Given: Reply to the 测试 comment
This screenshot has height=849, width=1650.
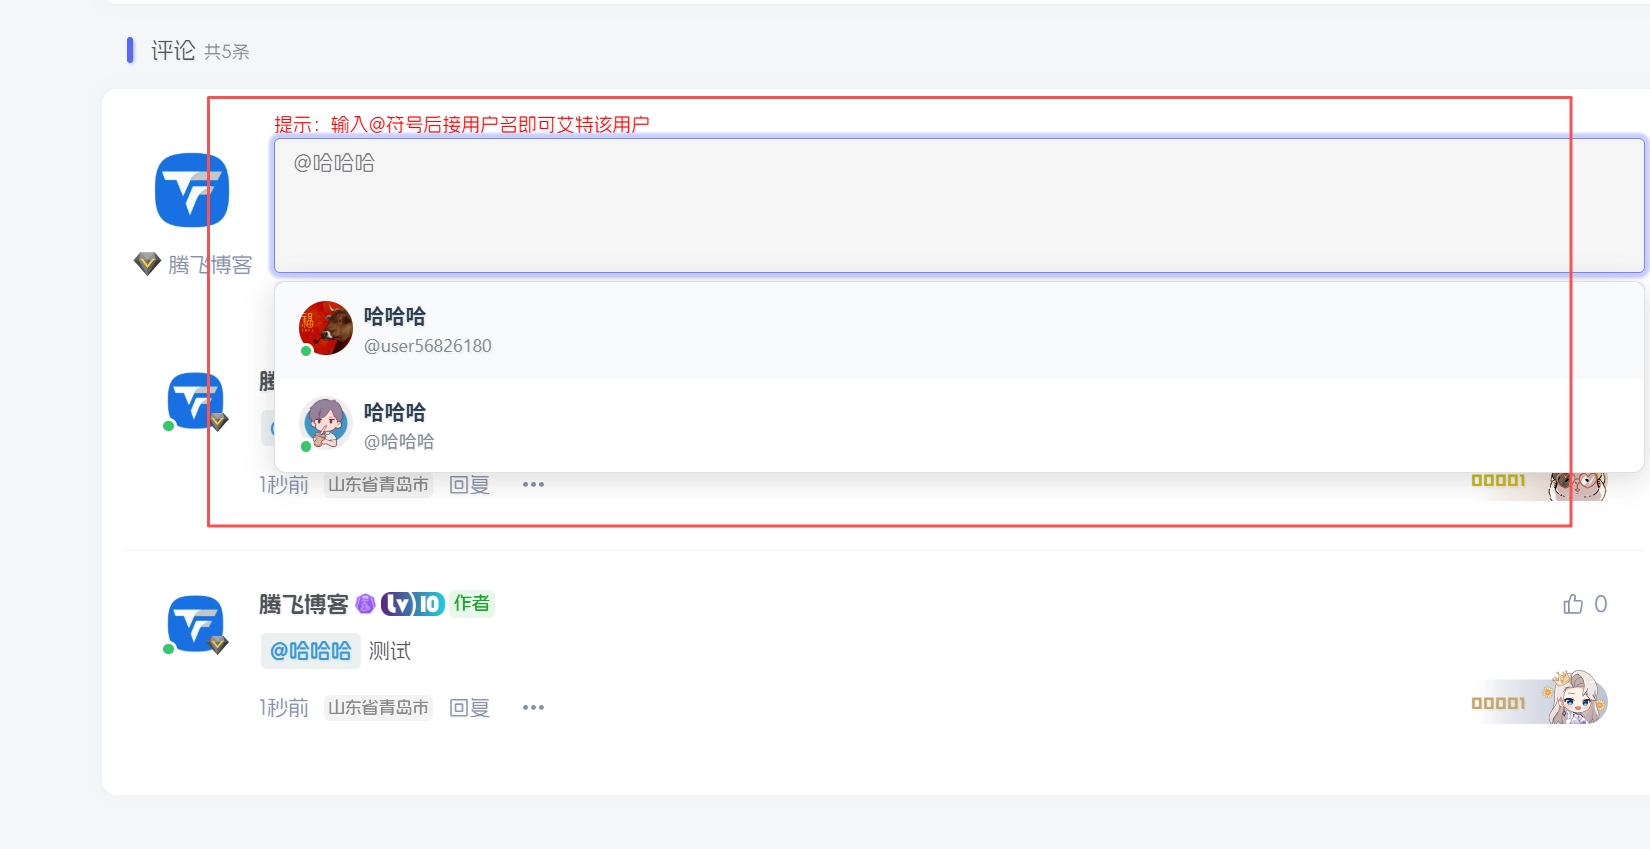Looking at the screenshot, I should click(x=469, y=708).
